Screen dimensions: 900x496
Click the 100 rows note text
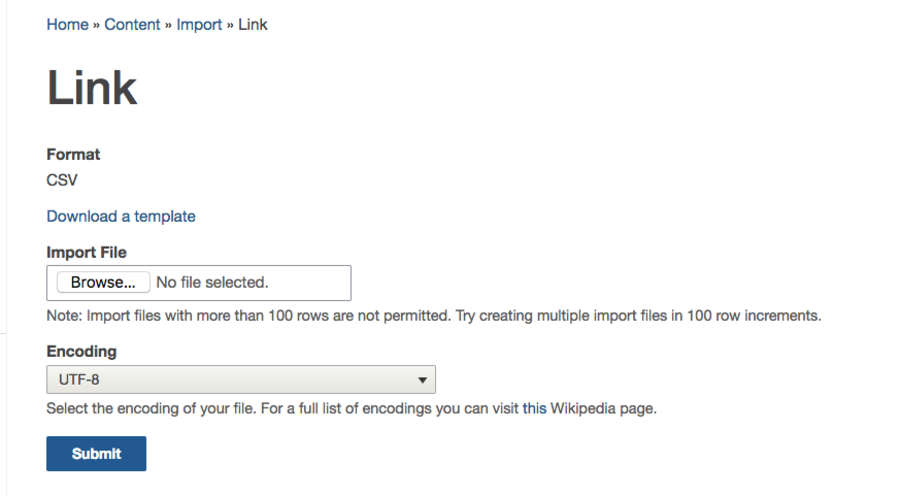click(433, 316)
